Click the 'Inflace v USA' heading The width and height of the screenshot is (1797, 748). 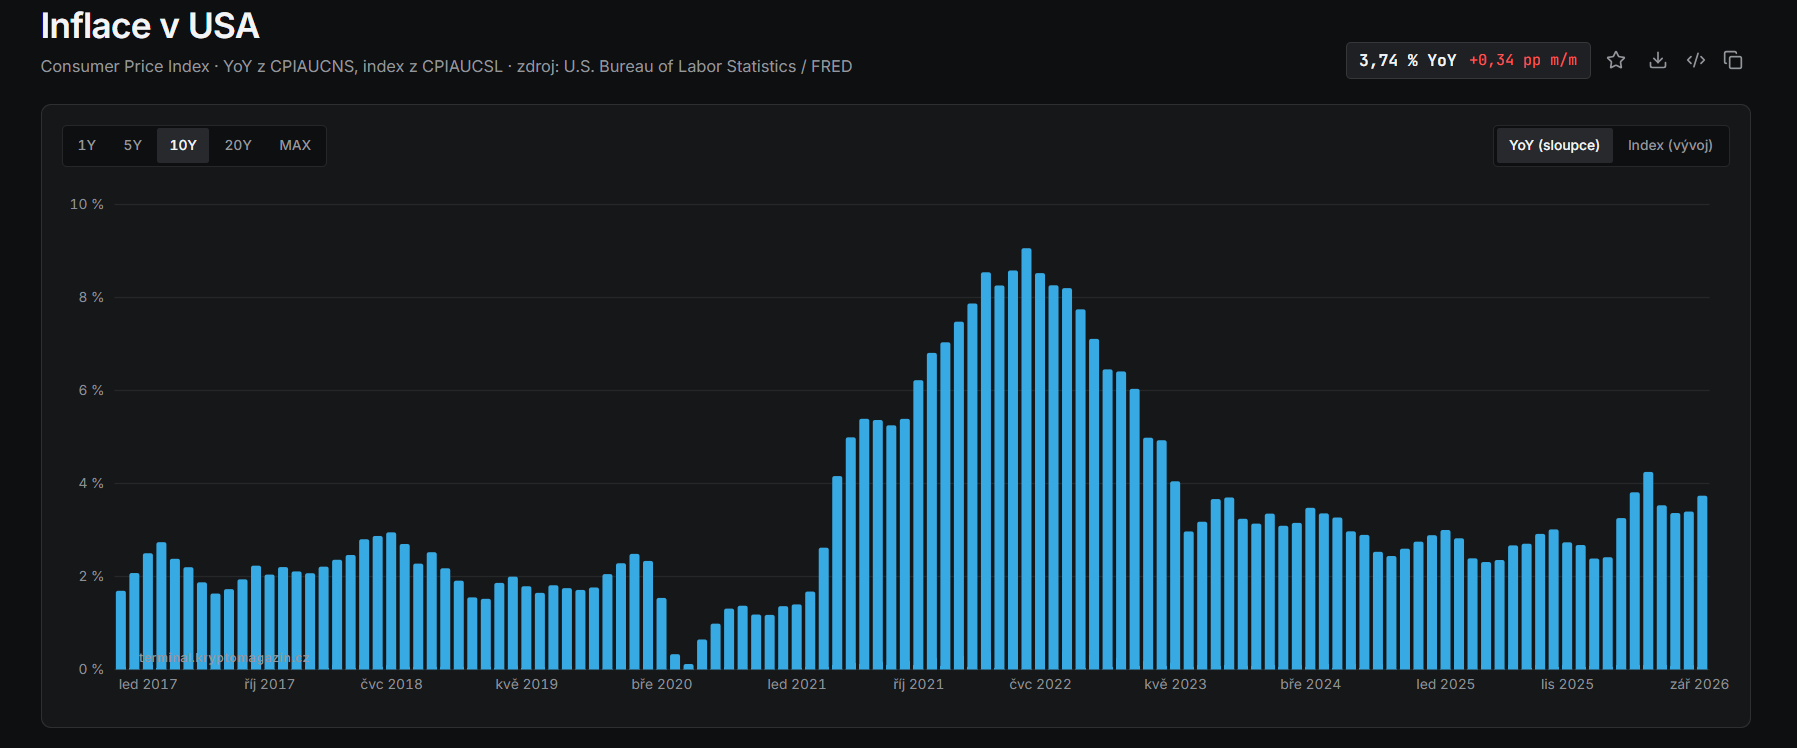coord(150,26)
